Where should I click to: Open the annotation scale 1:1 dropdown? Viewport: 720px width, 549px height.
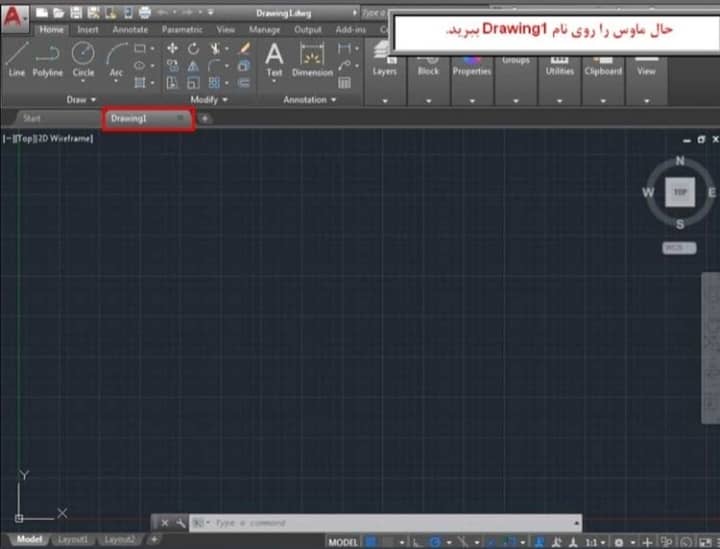[596, 543]
